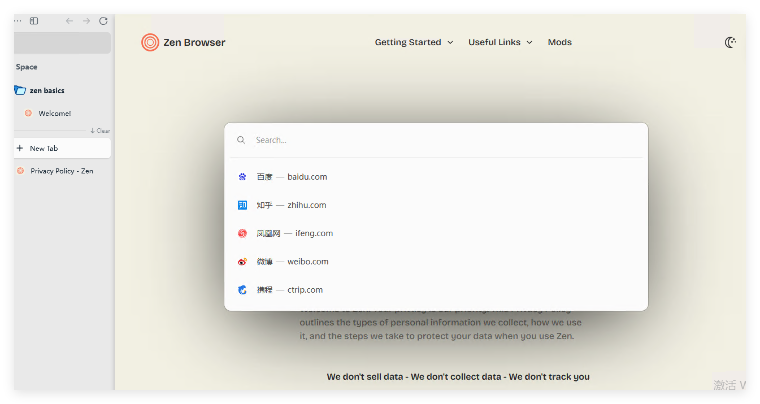Expand the Useful Links dropdown

pos(500,42)
